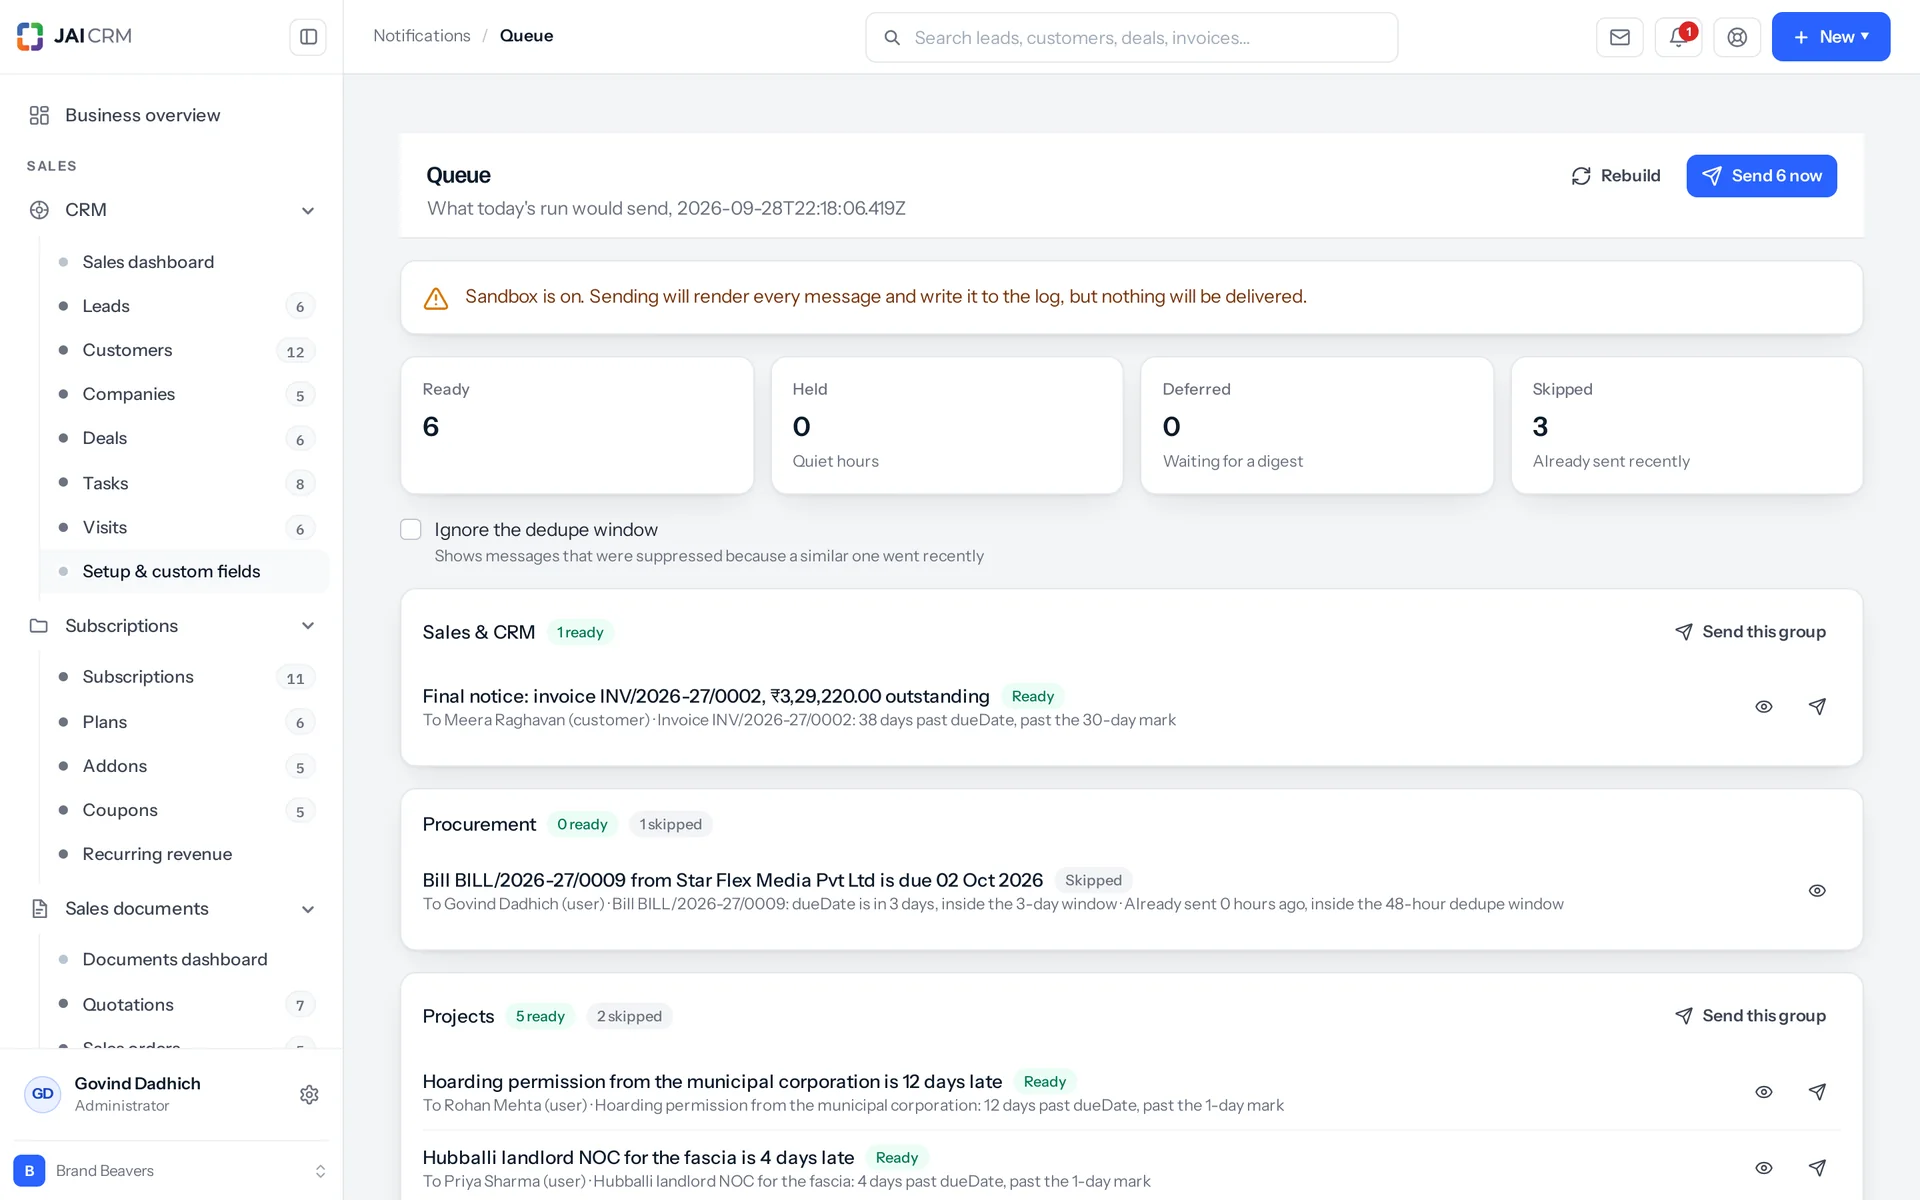Click the JAI CRM logo

click(x=75, y=36)
